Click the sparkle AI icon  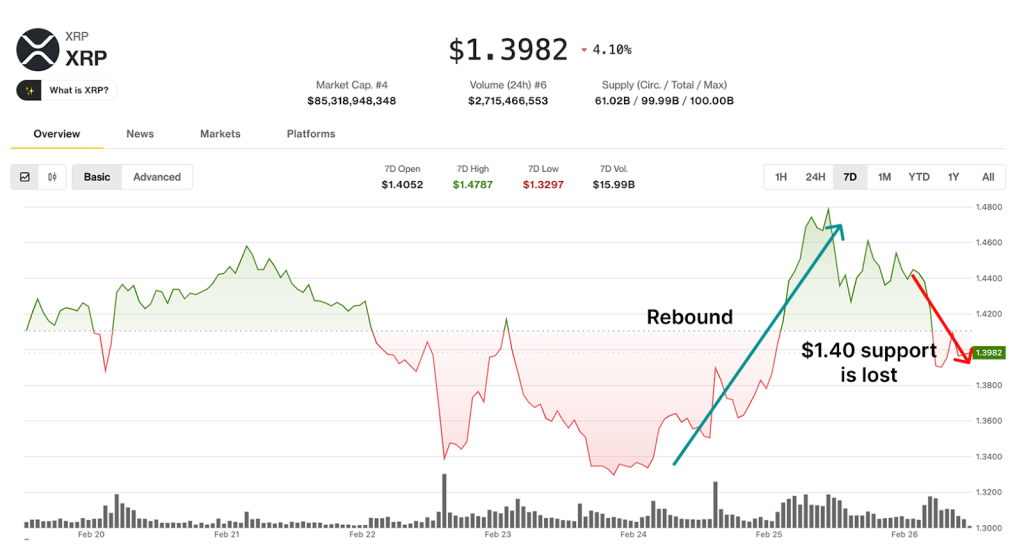[30, 90]
